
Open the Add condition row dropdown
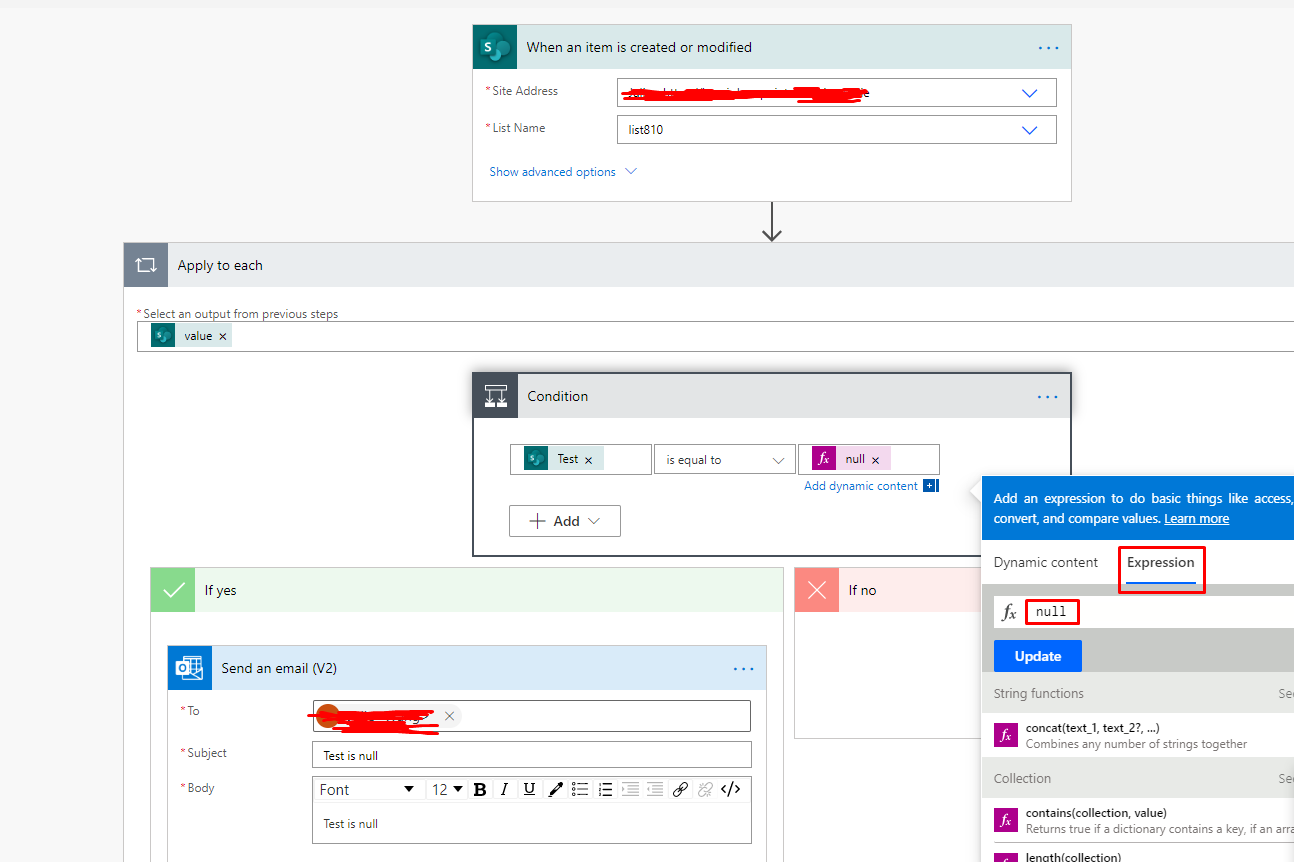pyautogui.click(x=565, y=521)
